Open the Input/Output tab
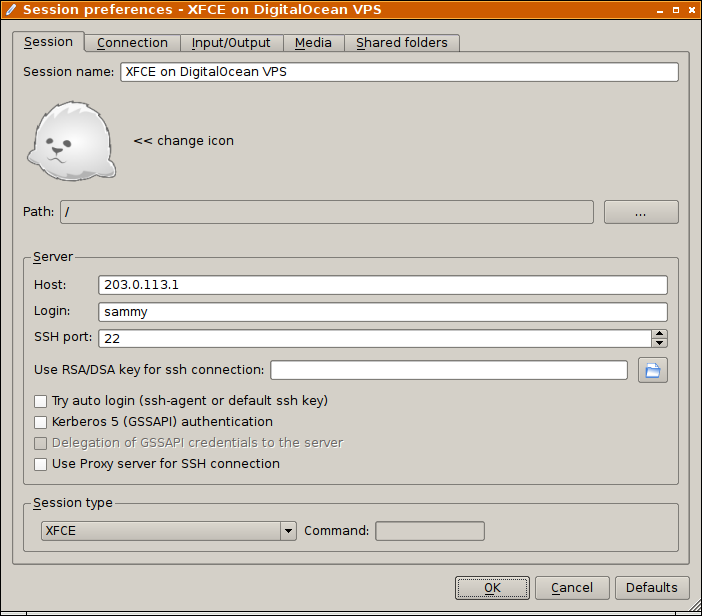This screenshot has width=702, height=616. coord(231,43)
